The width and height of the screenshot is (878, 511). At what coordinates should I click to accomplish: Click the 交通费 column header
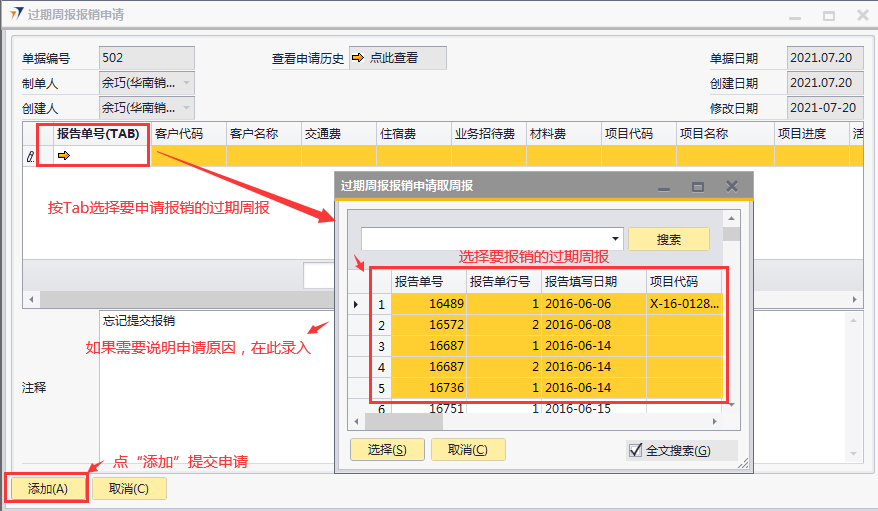pyautogui.click(x=323, y=133)
